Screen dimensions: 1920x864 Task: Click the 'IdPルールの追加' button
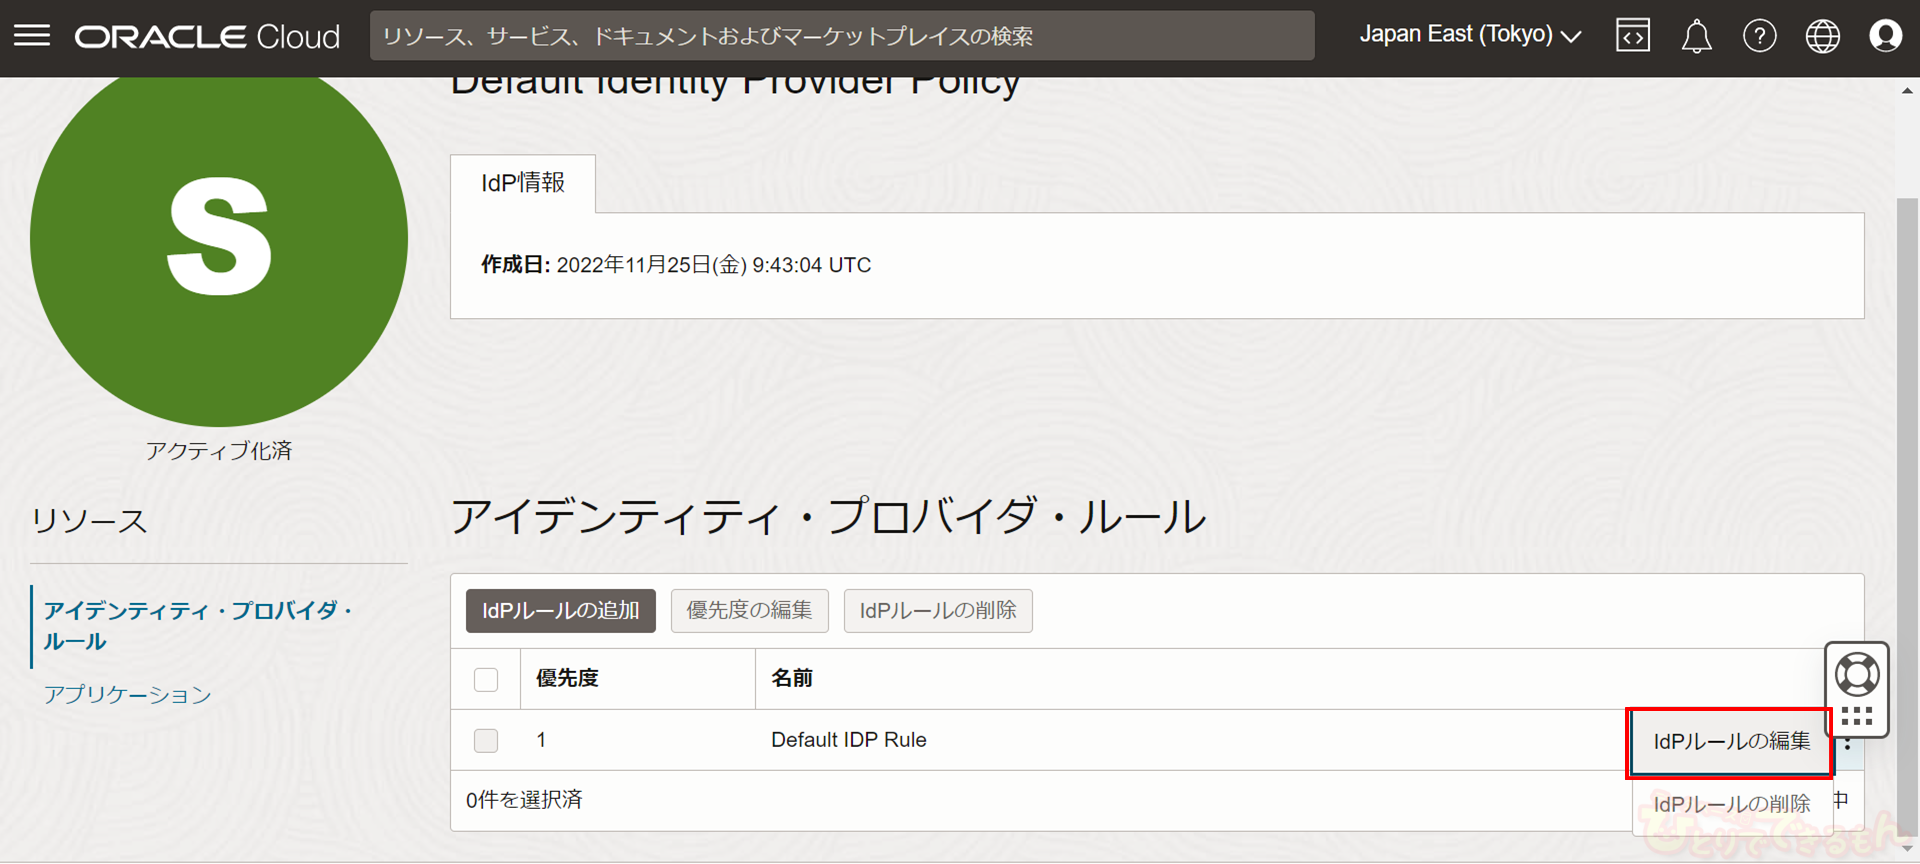click(x=560, y=611)
